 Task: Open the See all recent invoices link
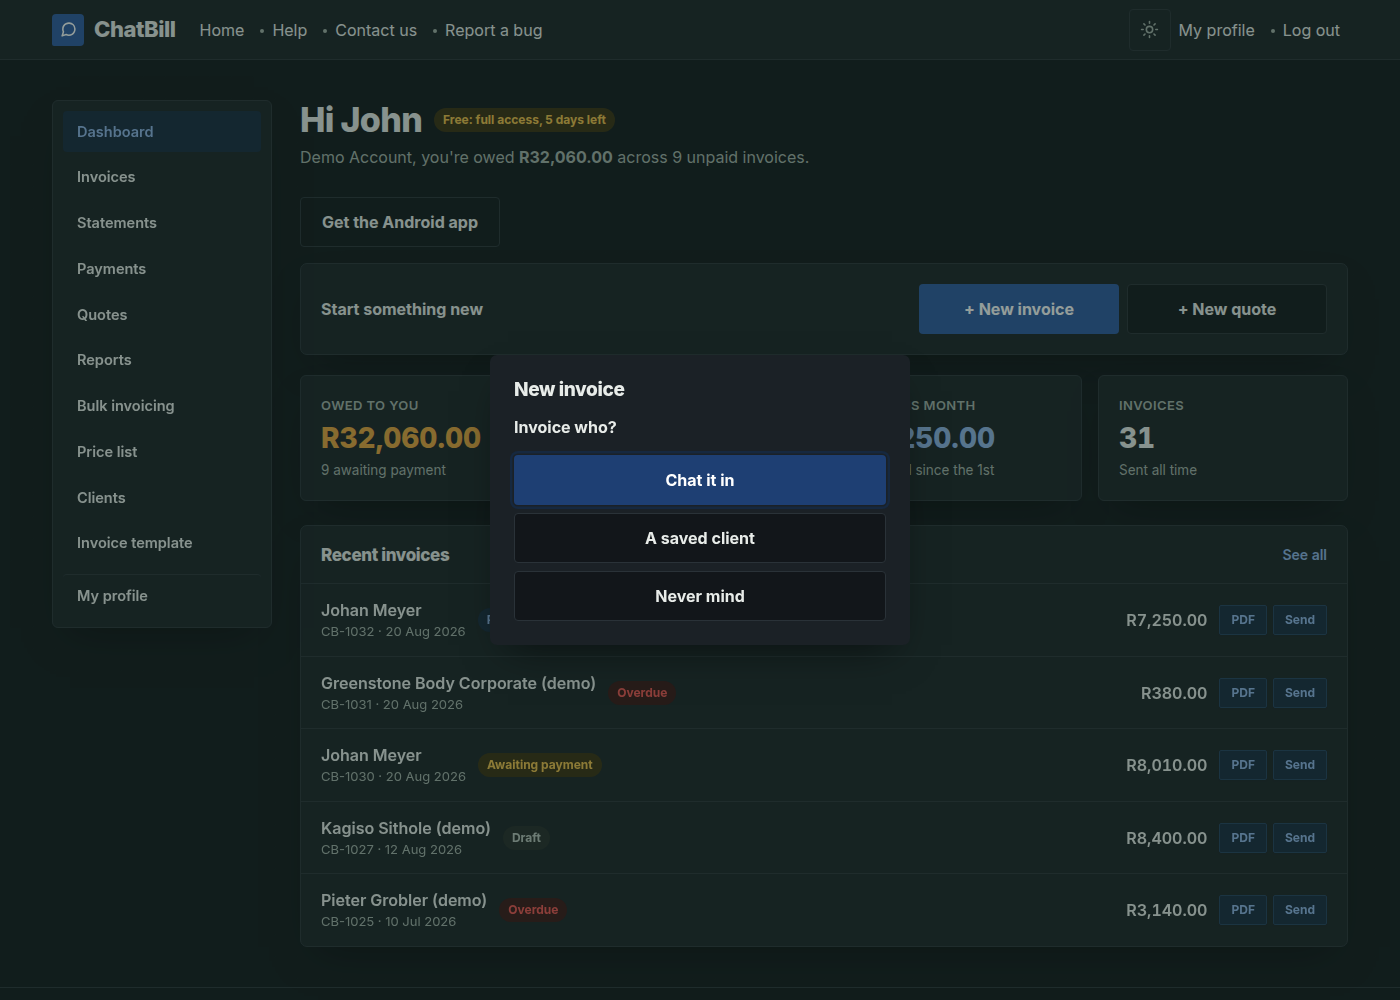click(x=1304, y=555)
